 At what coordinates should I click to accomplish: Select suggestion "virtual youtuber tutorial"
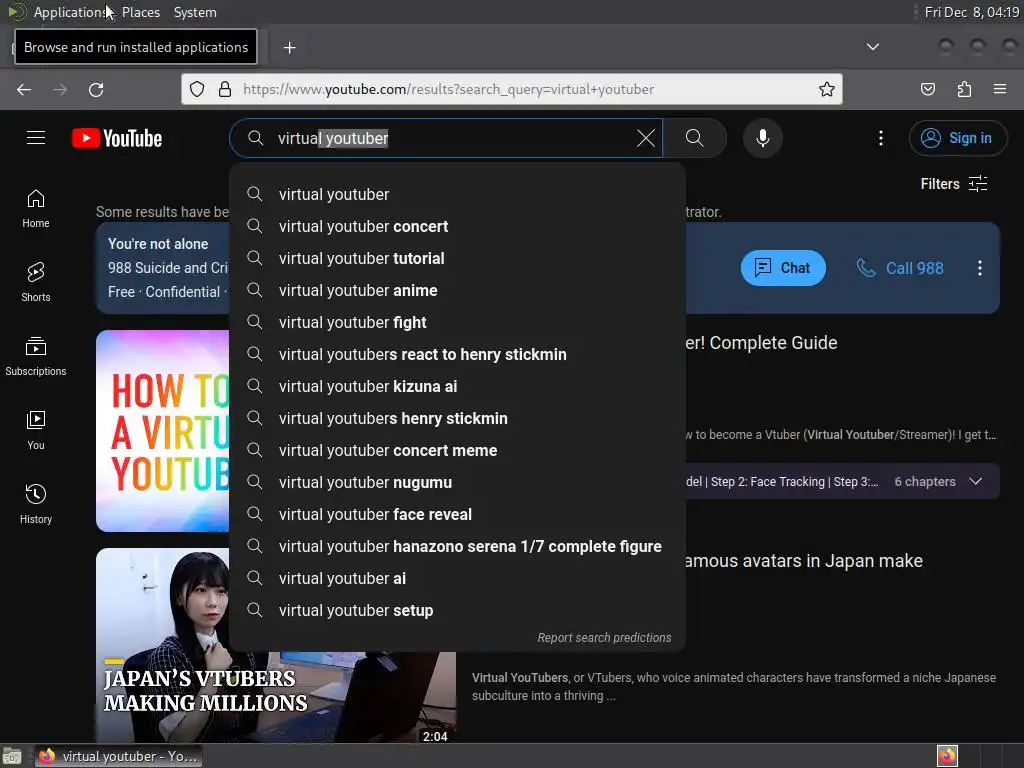(457, 259)
